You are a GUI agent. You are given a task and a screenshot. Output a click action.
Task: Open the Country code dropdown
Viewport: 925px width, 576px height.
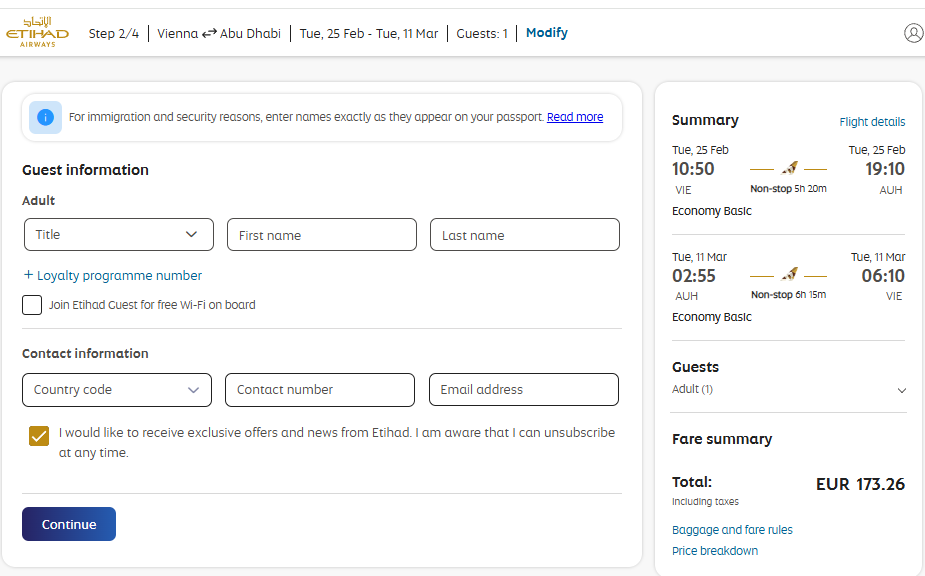pyautogui.click(x=117, y=390)
